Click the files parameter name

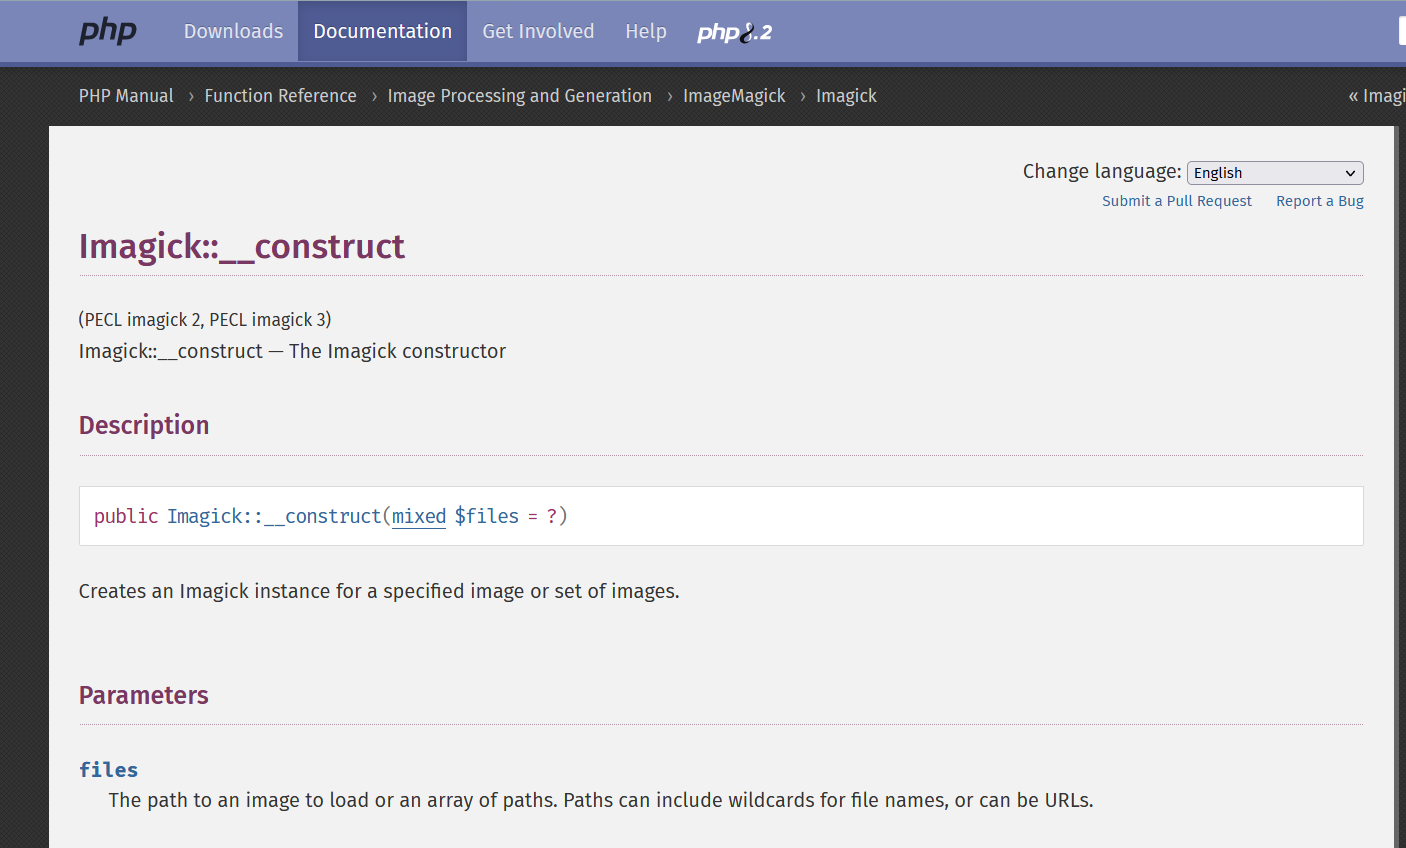[x=109, y=770]
